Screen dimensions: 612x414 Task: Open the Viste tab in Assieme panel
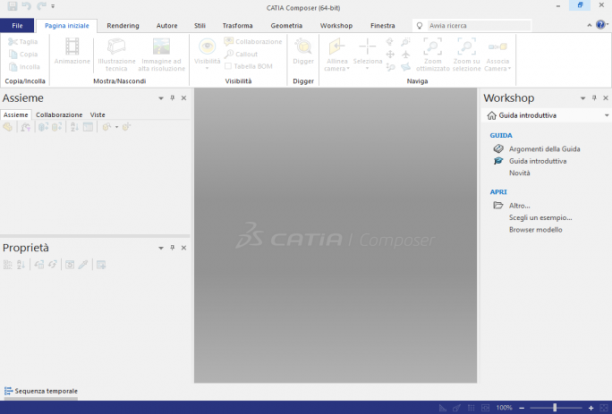[x=98, y=115]
